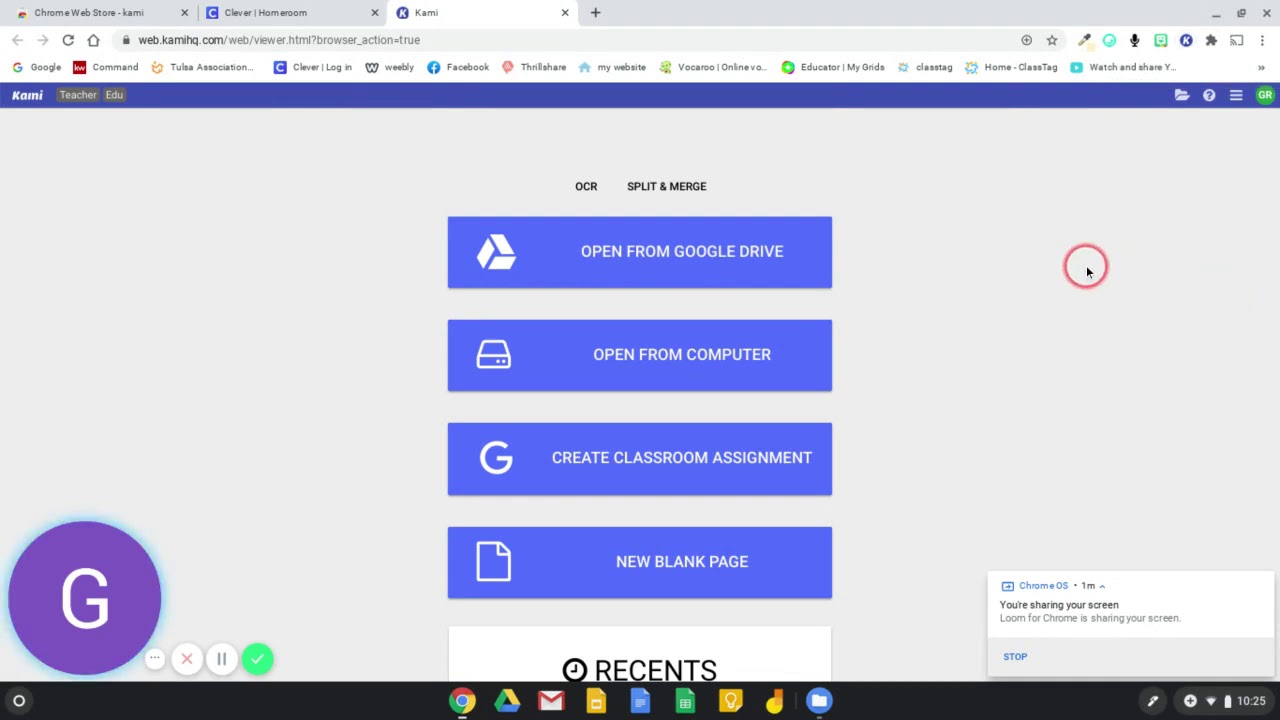This screenshot has width=1280, height=720.
Task: Click the cast media icon in toolbar
Action: coord(1237,40)
